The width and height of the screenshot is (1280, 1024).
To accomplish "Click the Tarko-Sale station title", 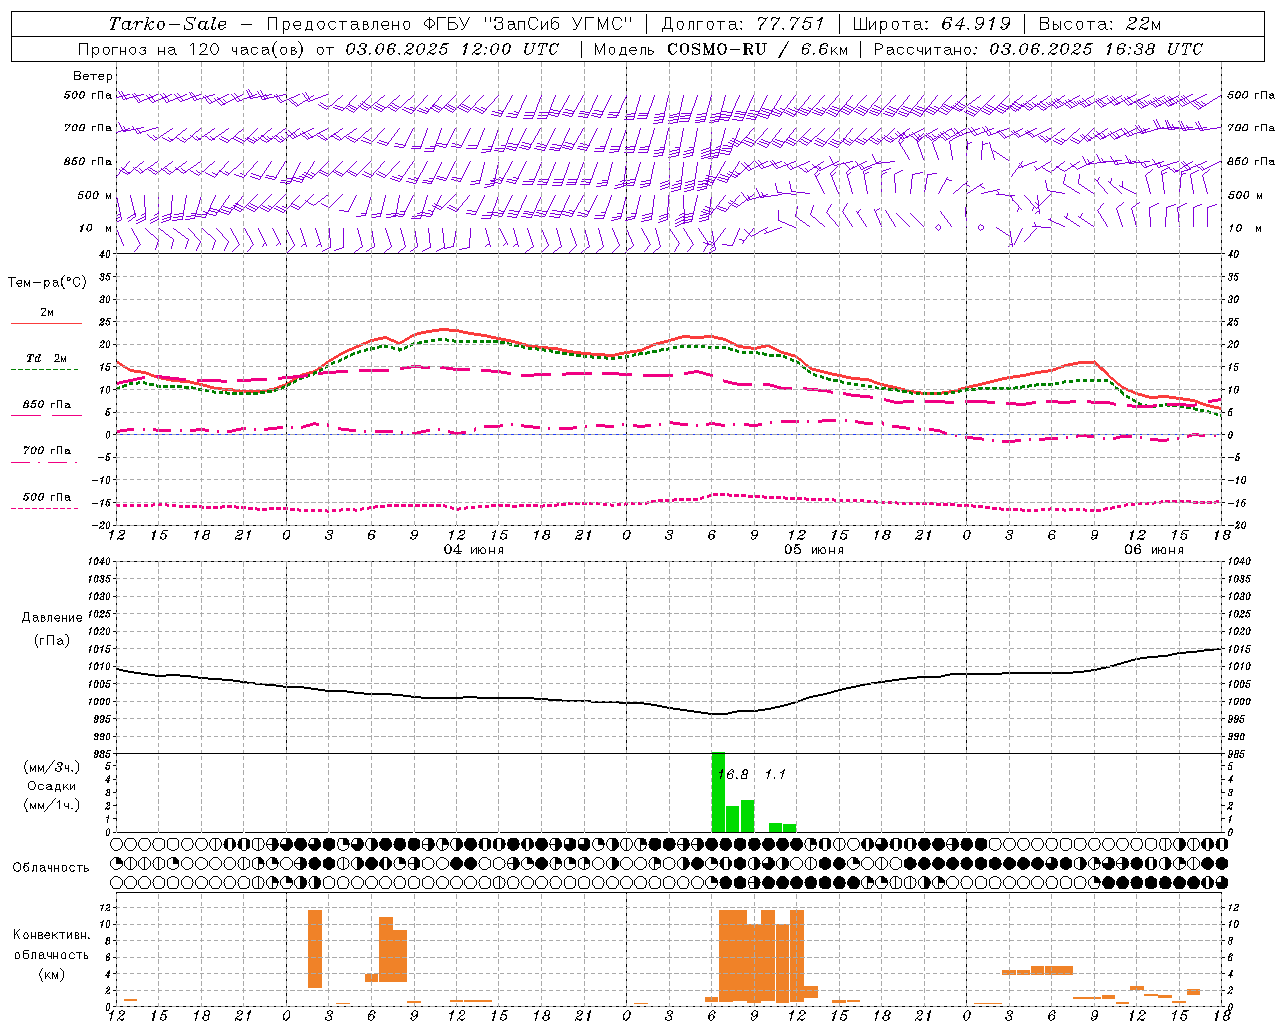I will click(x=167, y=24).
